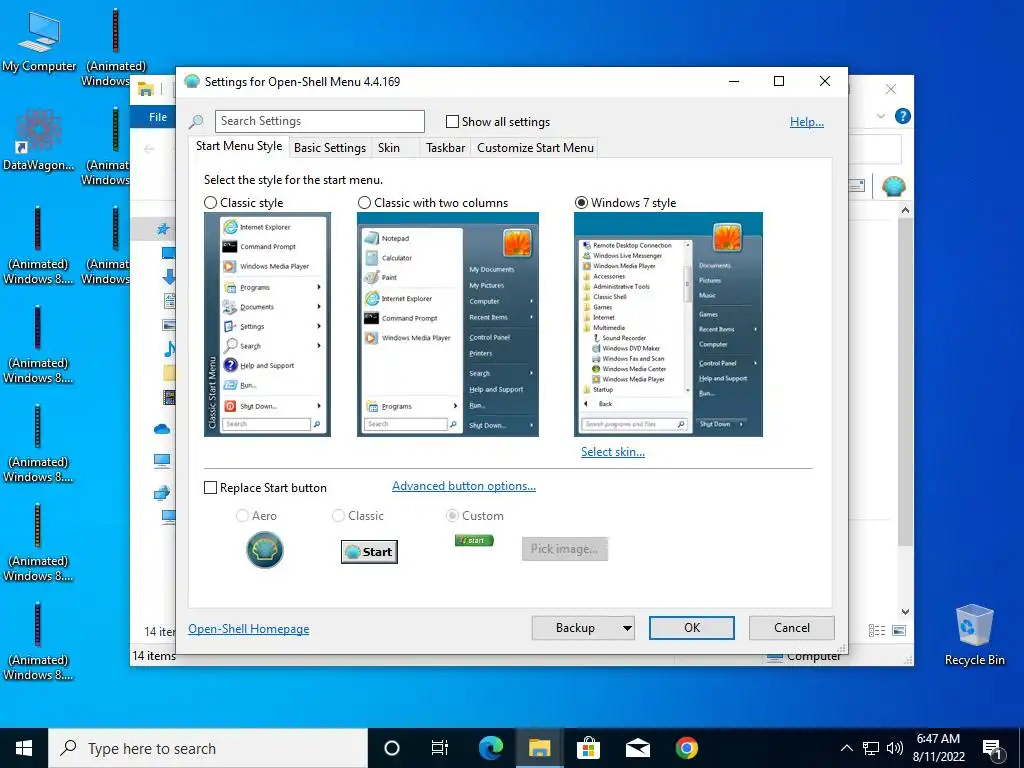
Task: Open the Backup dropdown button
Action: (583, 628)
